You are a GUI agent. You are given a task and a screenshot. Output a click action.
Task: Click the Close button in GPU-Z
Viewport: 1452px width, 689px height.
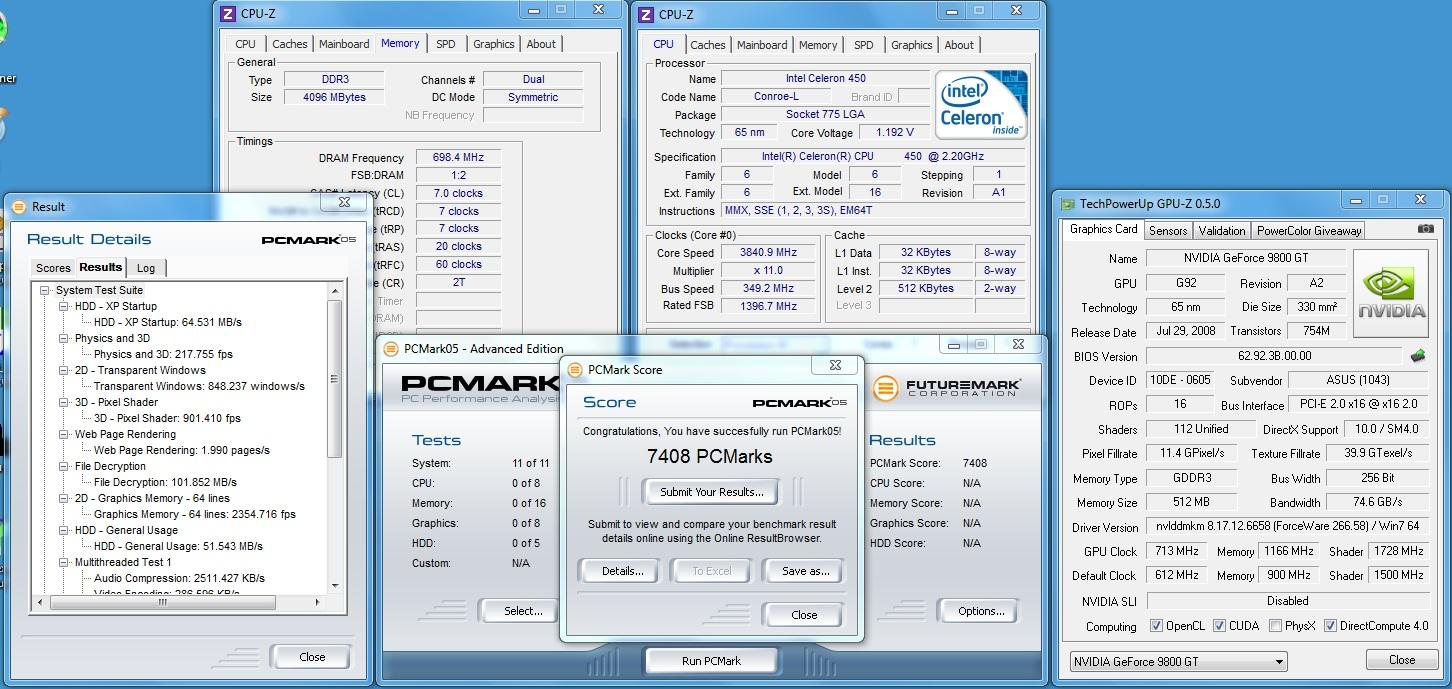[x=1402, y=660]
